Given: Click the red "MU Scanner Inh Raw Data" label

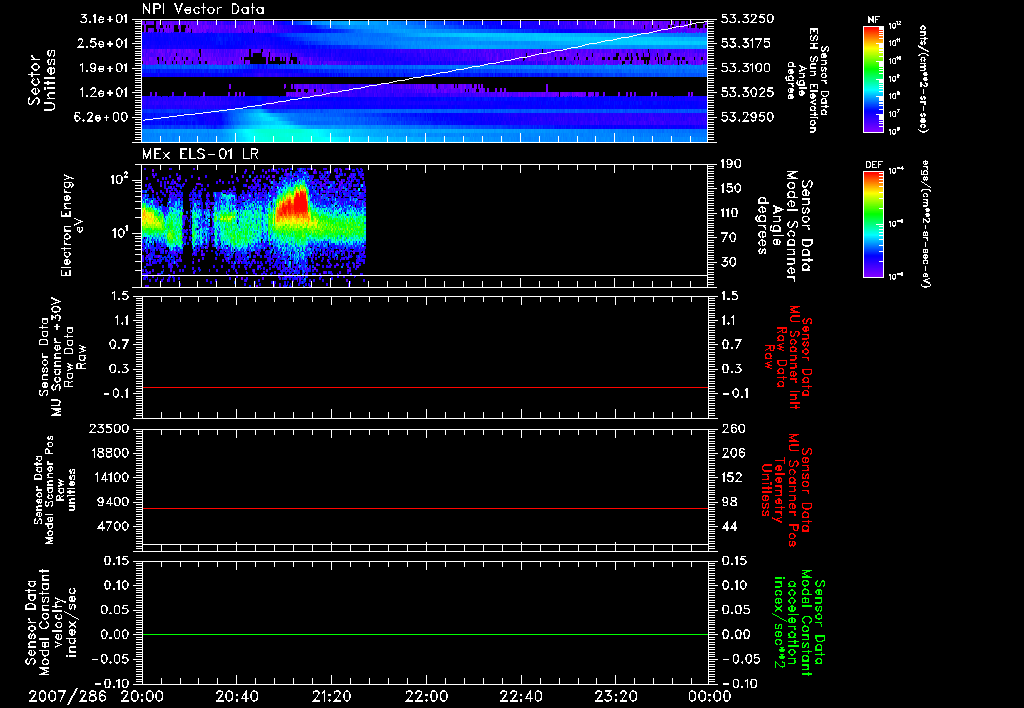Looking at the screenshot, I should click(x=788, y=357).
